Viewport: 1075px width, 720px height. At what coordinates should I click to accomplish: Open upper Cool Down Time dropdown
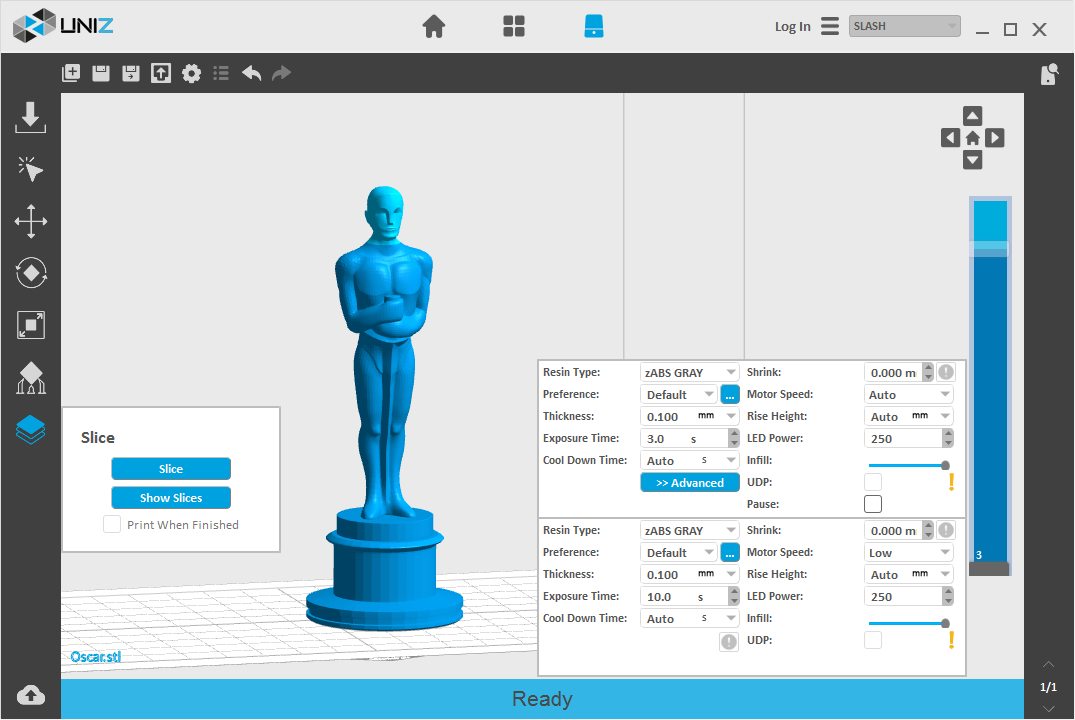(x=689, y=460)
